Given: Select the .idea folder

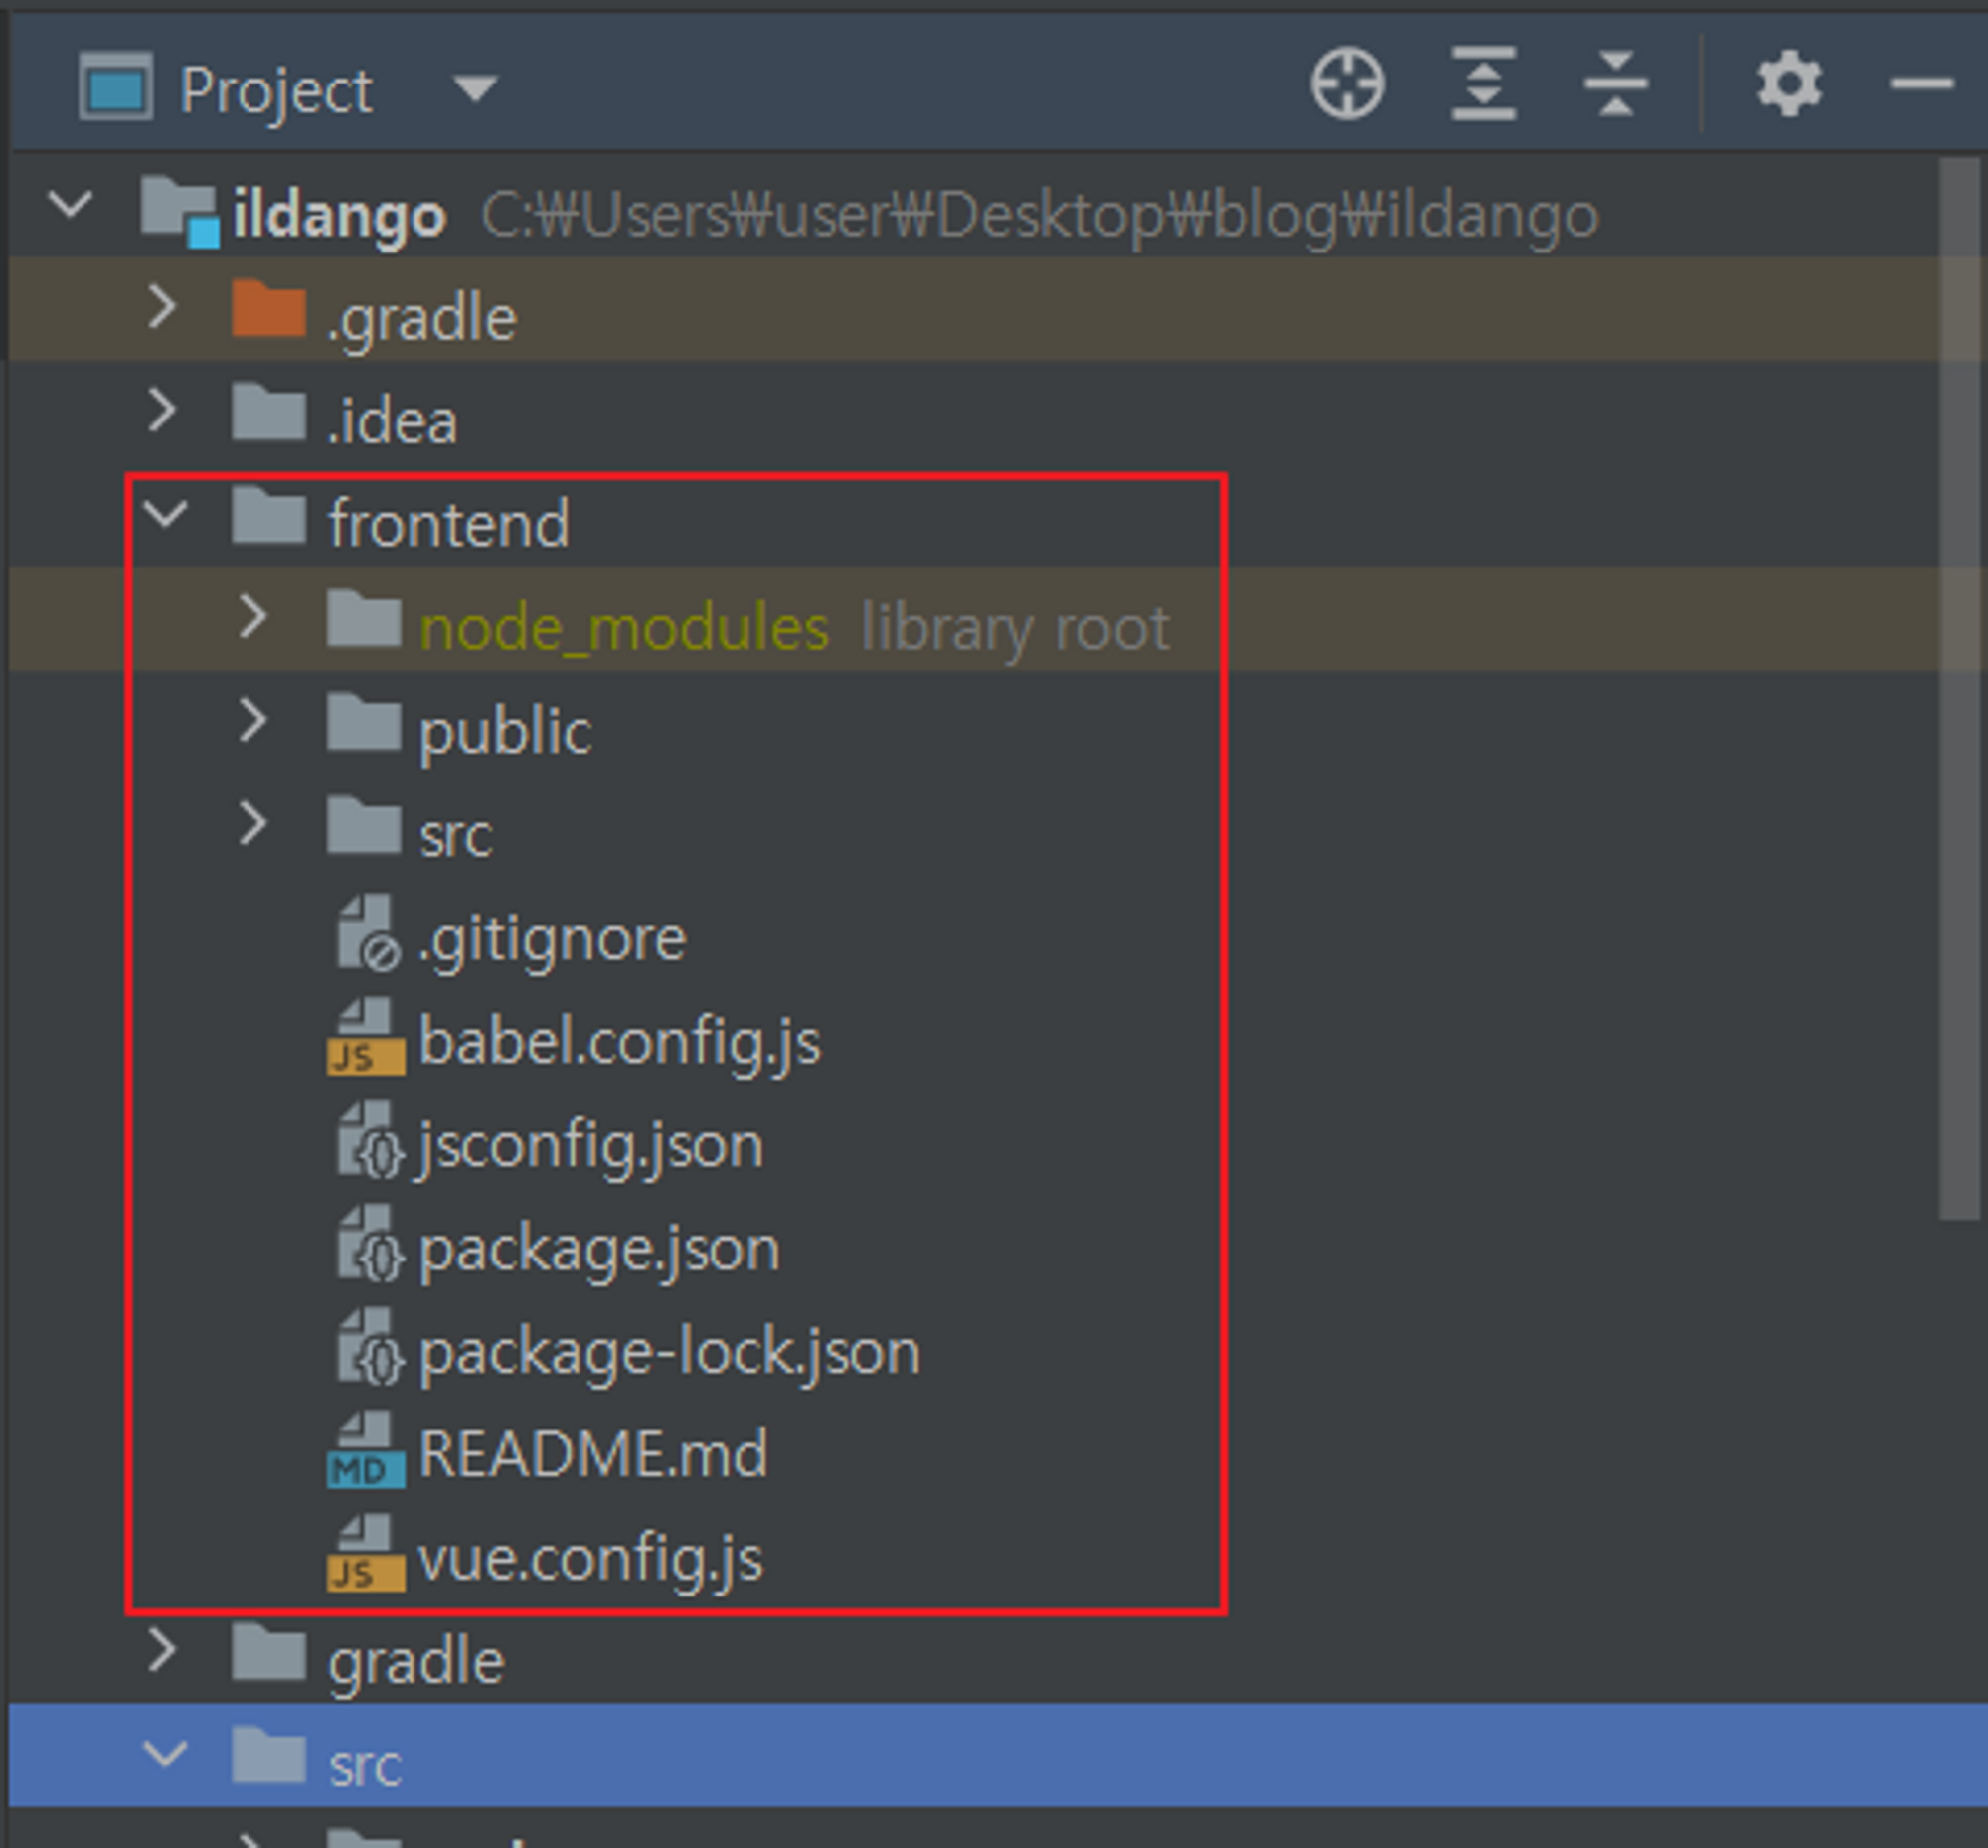Looking at the screenshot, I should 392,421.
